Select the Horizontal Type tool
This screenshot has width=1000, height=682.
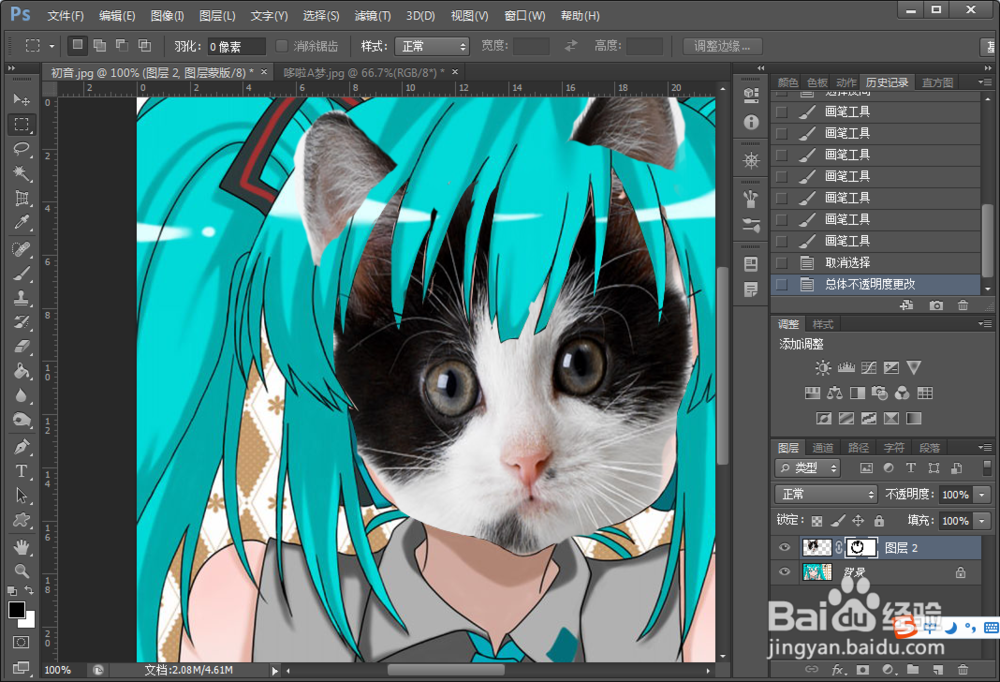[x=21, y=471]
